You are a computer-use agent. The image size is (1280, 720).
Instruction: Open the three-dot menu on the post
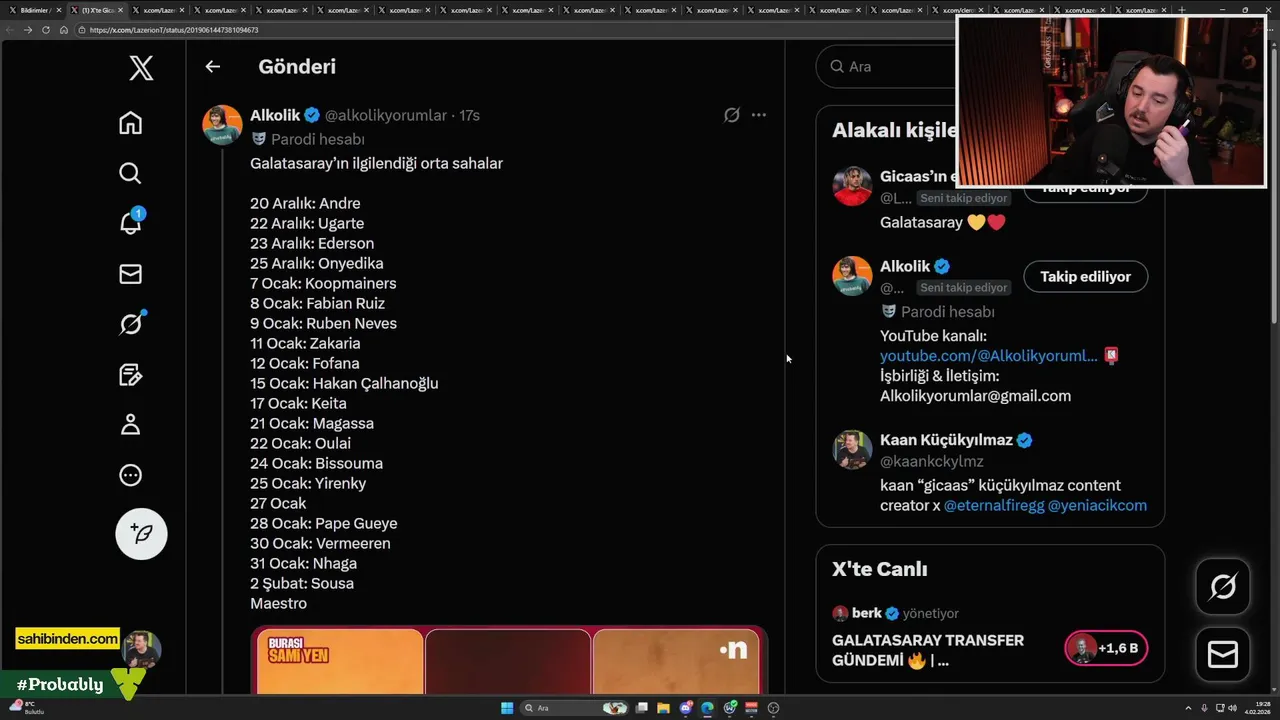[x=759, y=115]
